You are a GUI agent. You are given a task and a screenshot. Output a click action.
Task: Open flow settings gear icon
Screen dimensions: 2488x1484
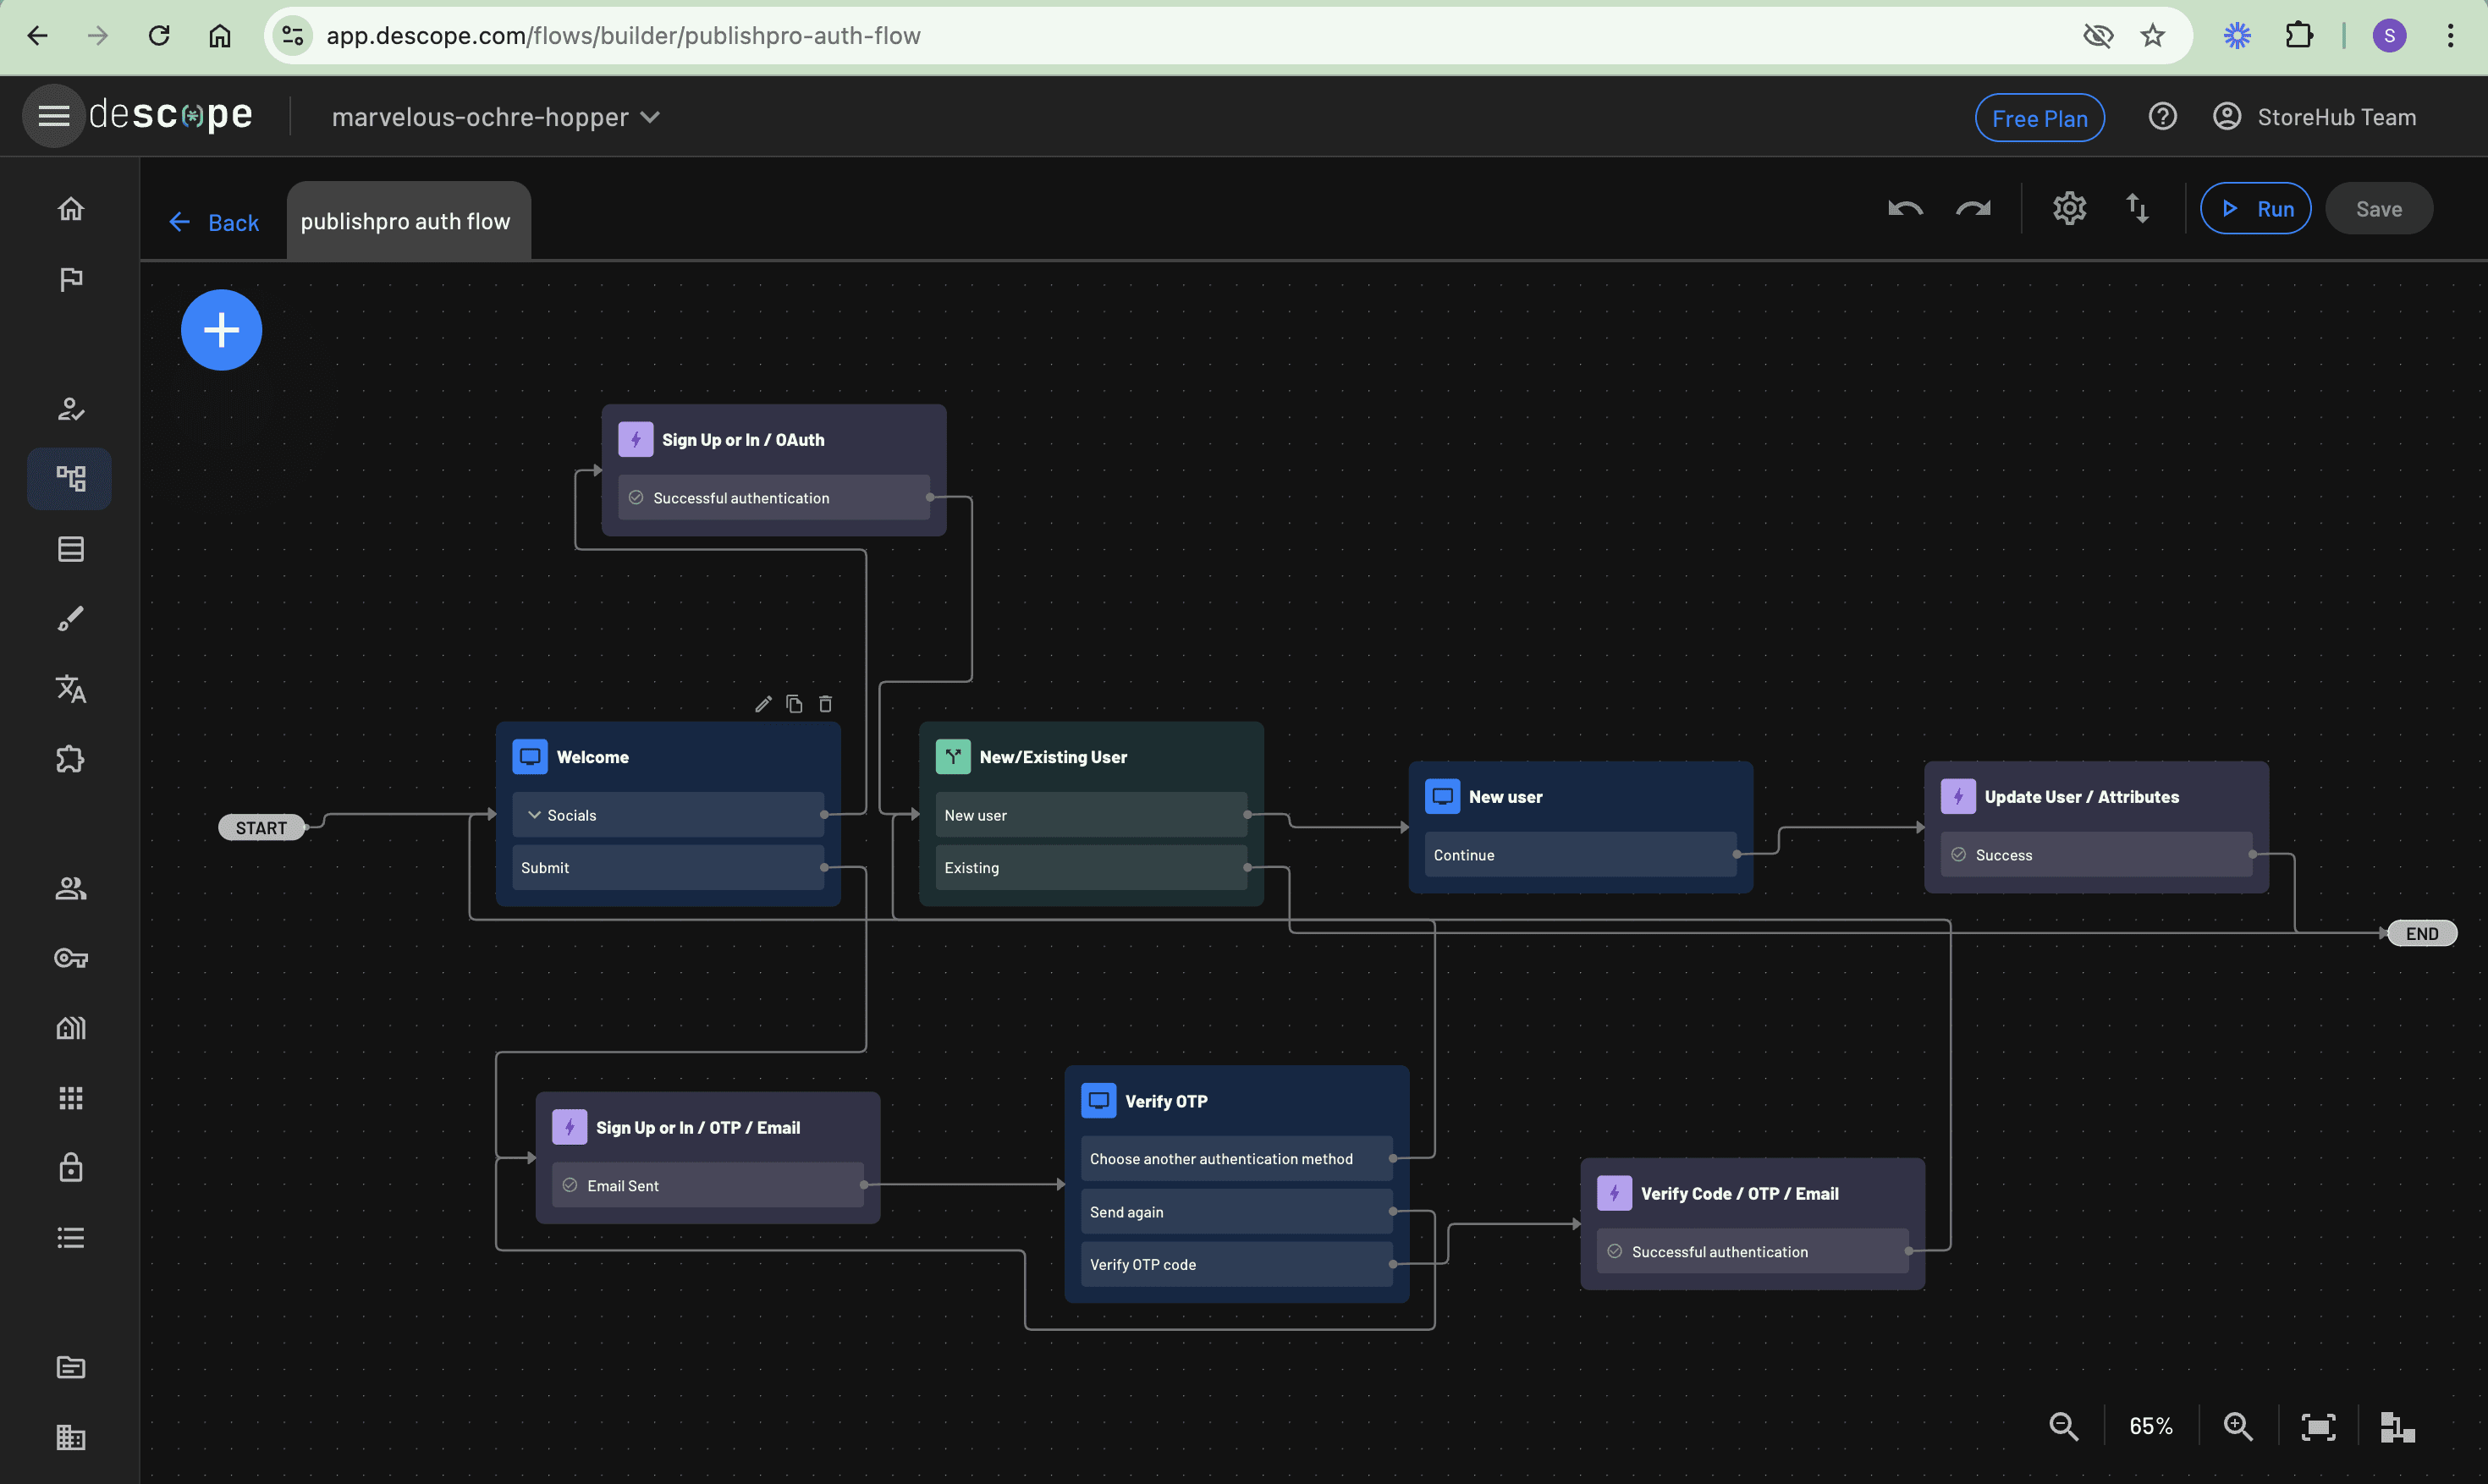point(2069,209)
